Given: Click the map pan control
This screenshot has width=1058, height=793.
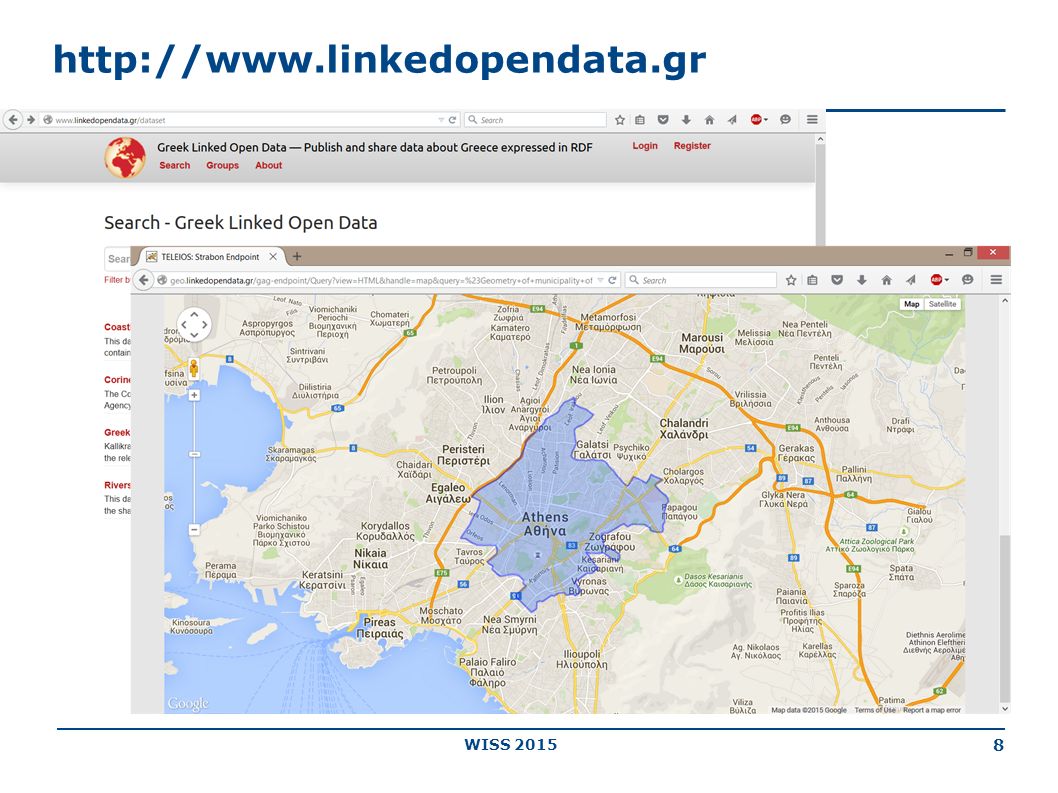Looking at the screenshot, I should [194, 325].
